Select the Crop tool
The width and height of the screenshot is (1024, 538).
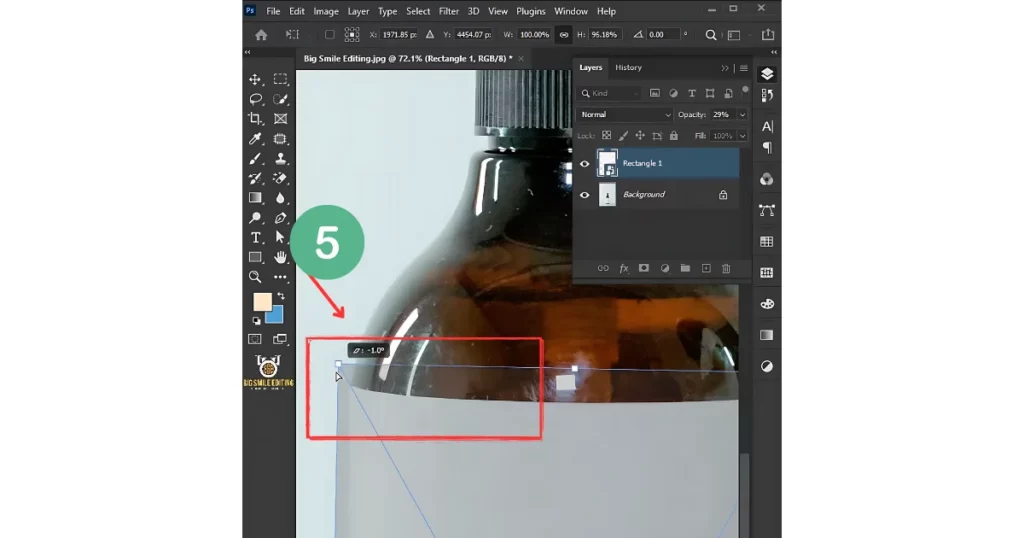(x=255, y=119)
